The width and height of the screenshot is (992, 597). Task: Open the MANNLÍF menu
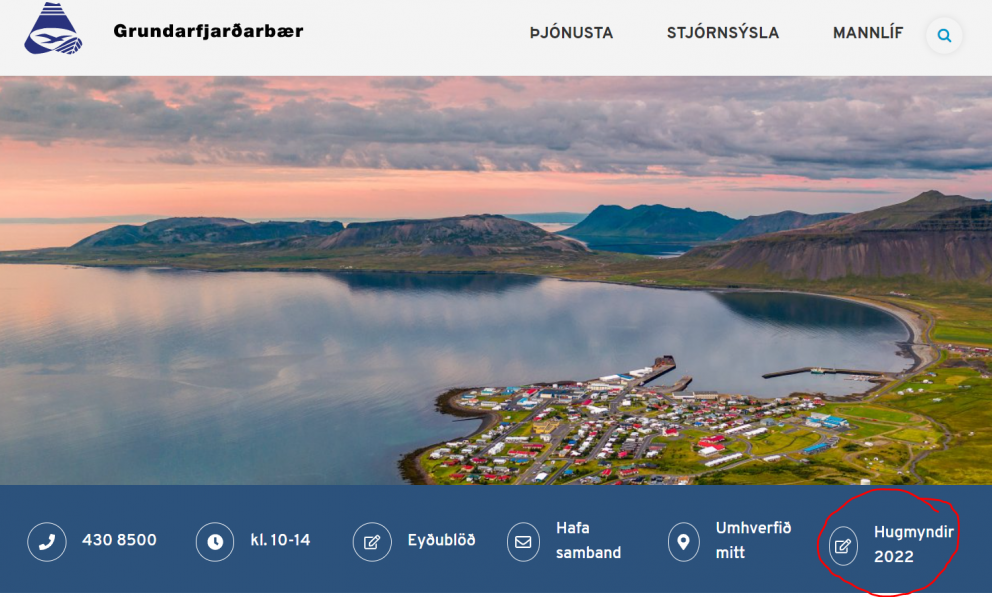pos(865,33)
